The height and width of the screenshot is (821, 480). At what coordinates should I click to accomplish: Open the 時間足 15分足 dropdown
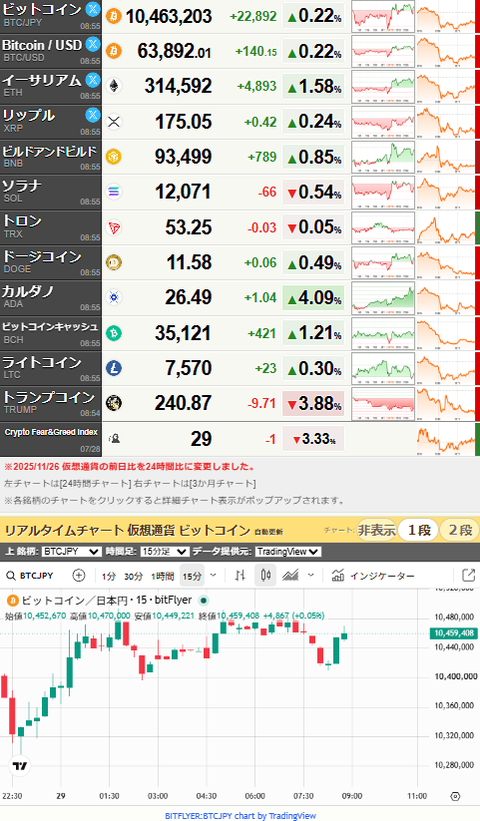tap(165, 551)
